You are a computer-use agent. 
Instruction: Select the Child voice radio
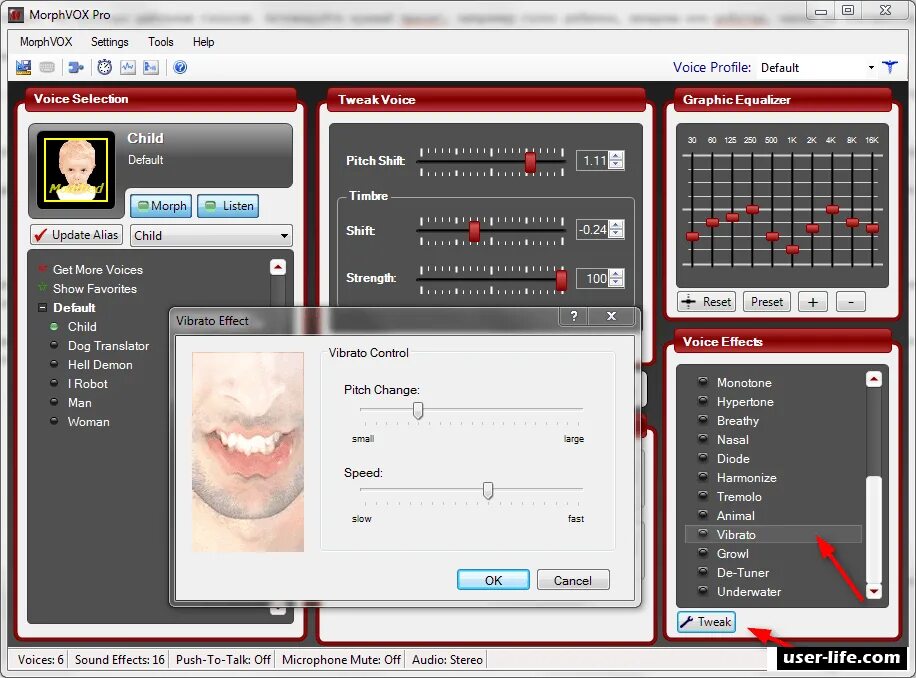tap(54, 326)
